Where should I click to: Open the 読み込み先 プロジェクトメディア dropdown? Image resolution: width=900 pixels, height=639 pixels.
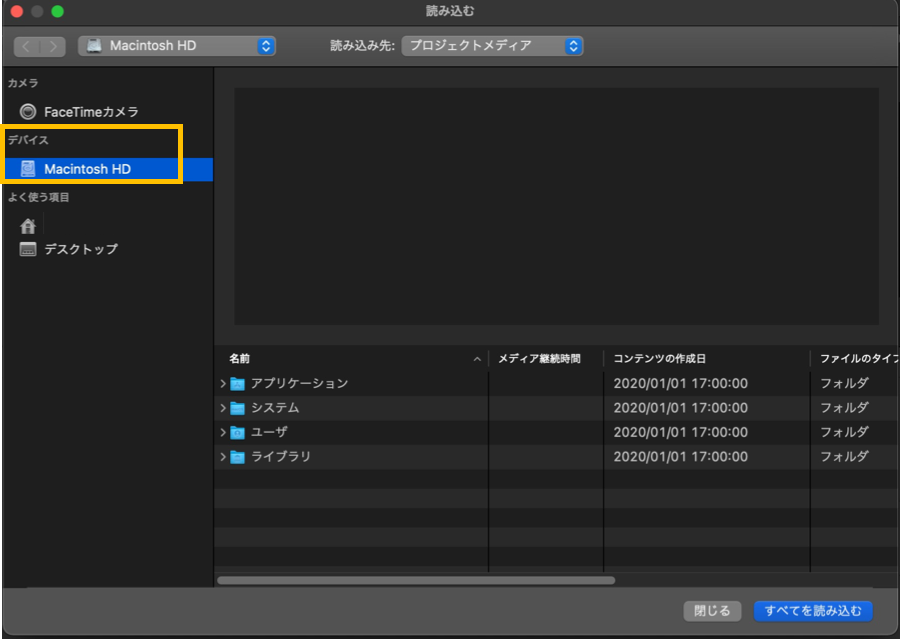point(492,46)
